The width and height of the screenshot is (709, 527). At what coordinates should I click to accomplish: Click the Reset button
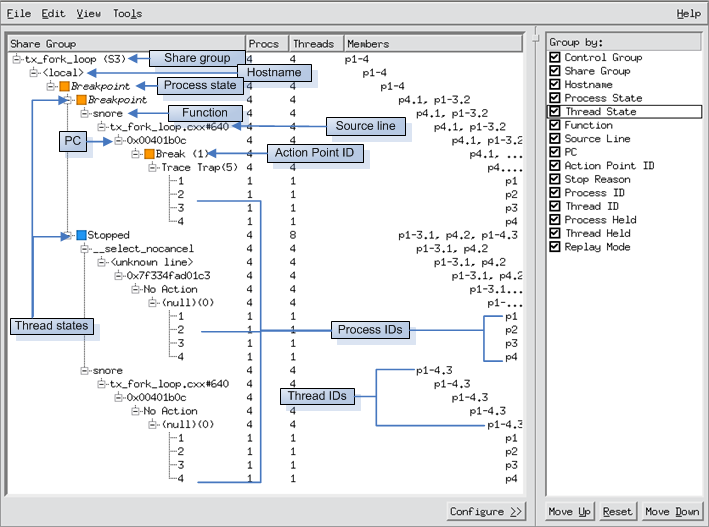pos(617,512)
